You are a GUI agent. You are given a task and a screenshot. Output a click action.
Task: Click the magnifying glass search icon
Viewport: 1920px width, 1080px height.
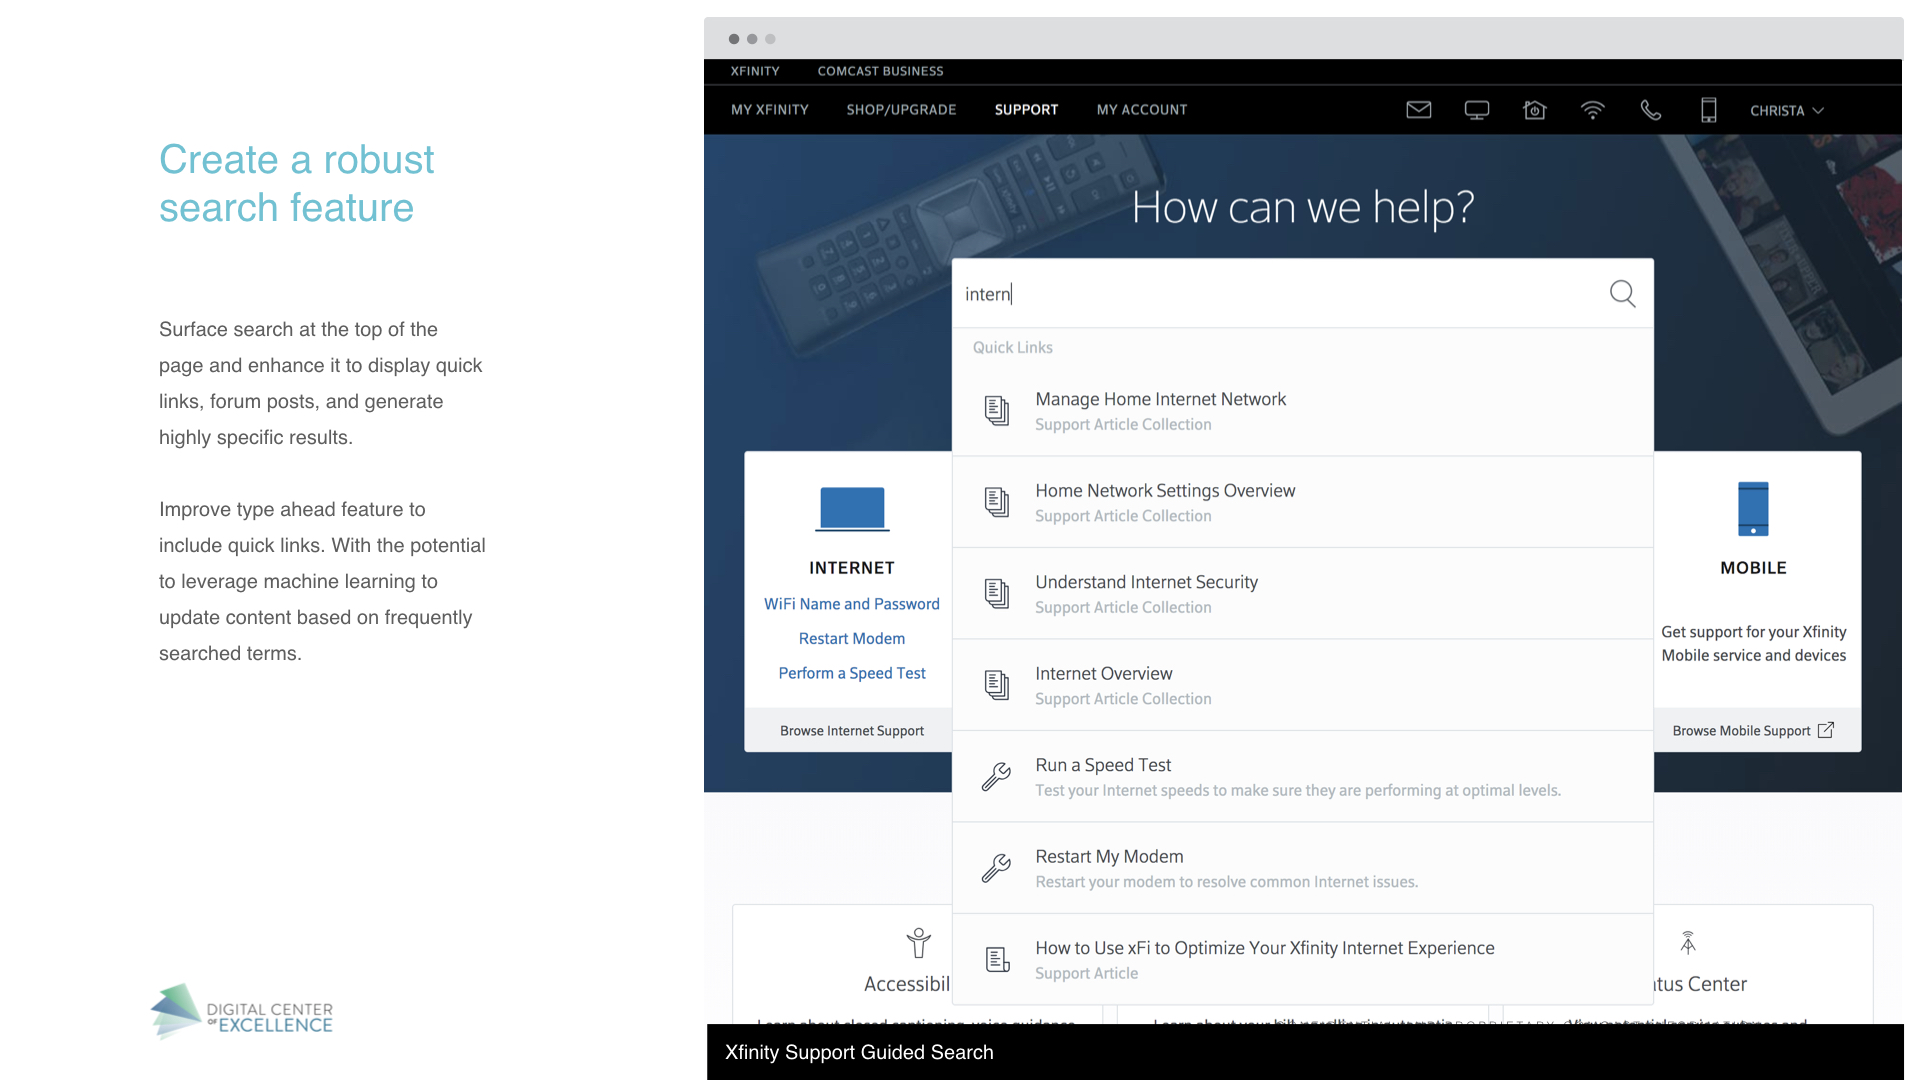click(1622, 293)
